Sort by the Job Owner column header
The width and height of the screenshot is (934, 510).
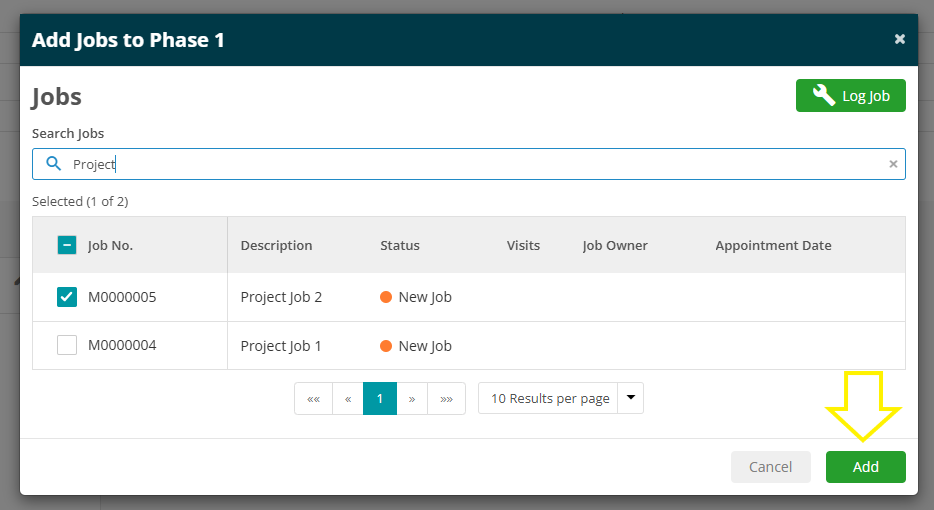(615, 245)
